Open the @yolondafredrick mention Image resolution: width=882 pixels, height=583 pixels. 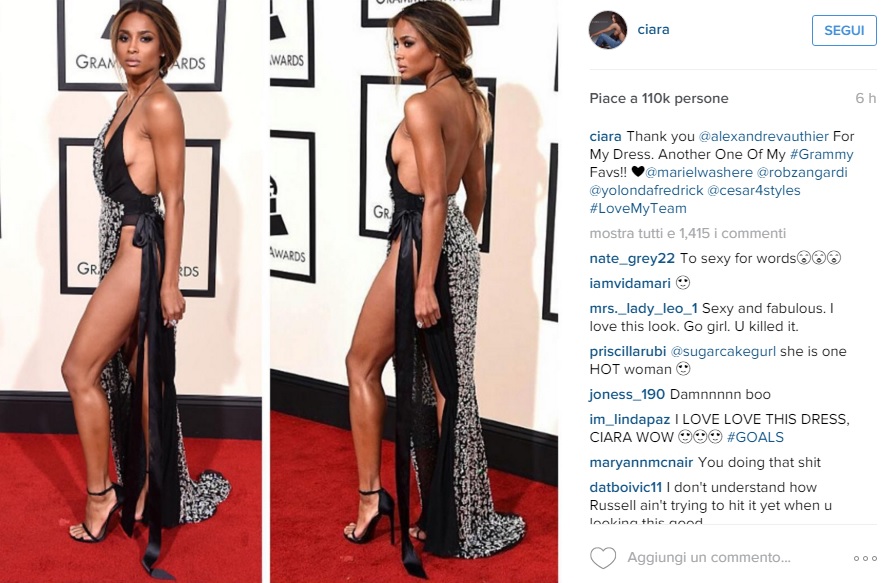click(646, 190)
